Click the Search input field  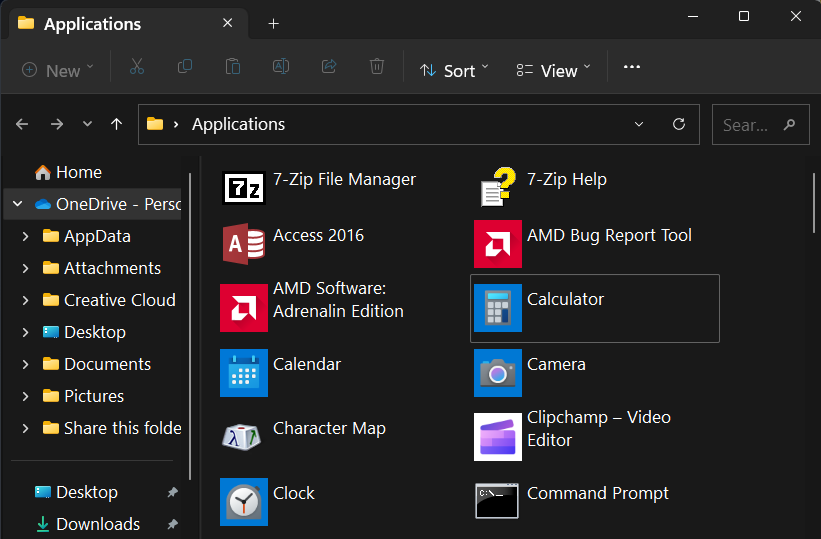click(x=760, y=125)
